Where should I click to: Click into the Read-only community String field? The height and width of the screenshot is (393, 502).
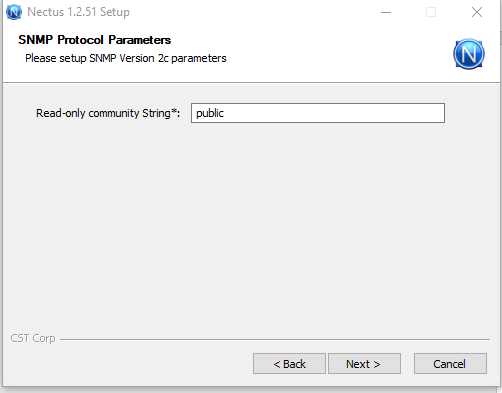point(318,113)
